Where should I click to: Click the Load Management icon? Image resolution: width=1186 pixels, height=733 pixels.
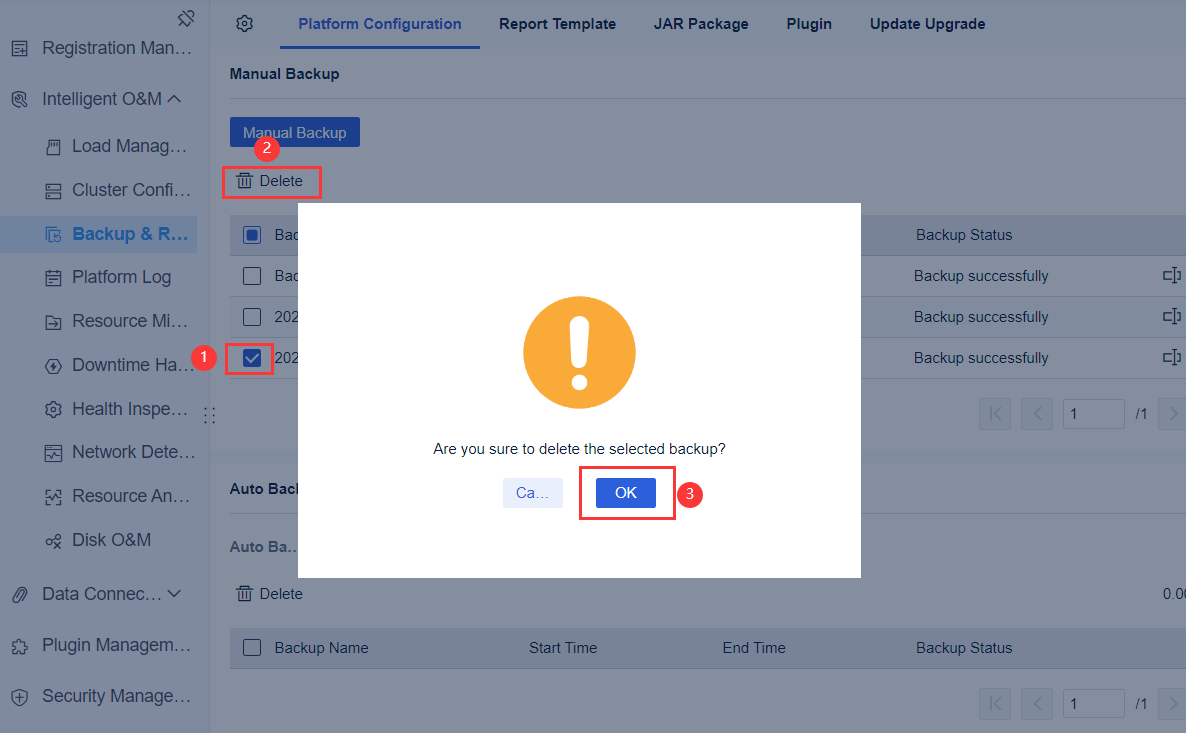[53, 147]
